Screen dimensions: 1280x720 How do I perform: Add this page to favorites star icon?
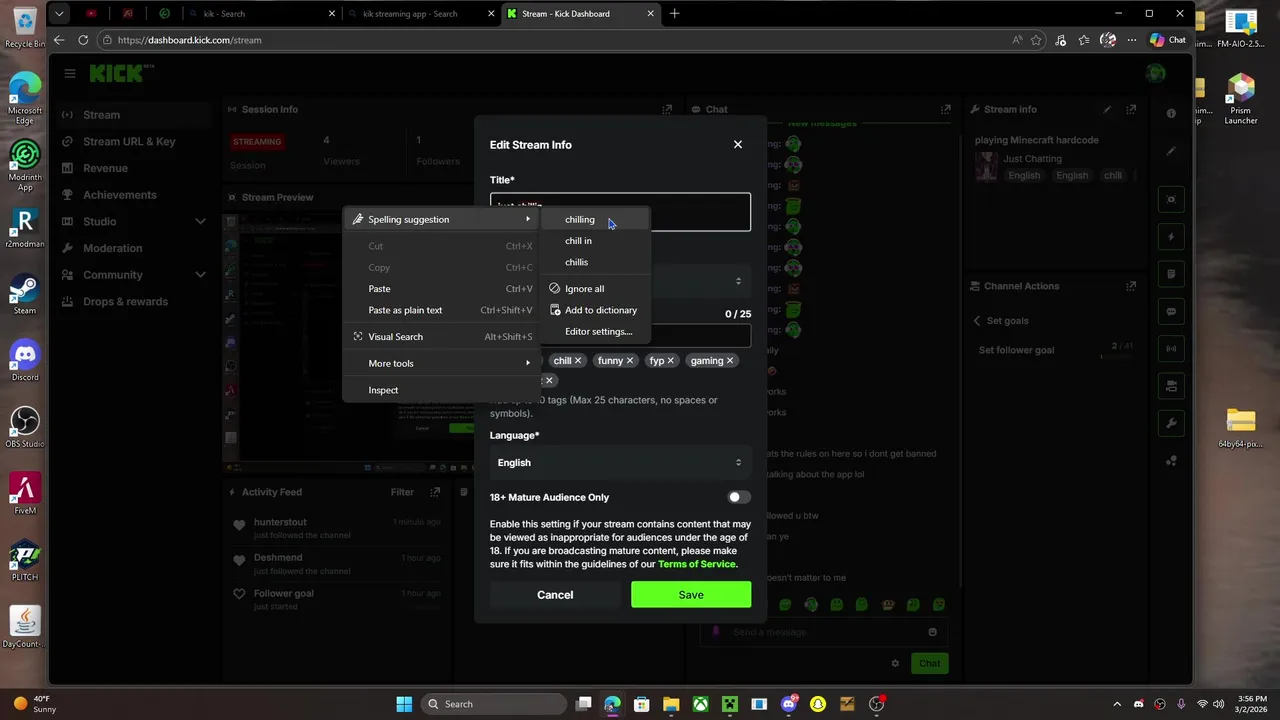[1037, 40]
